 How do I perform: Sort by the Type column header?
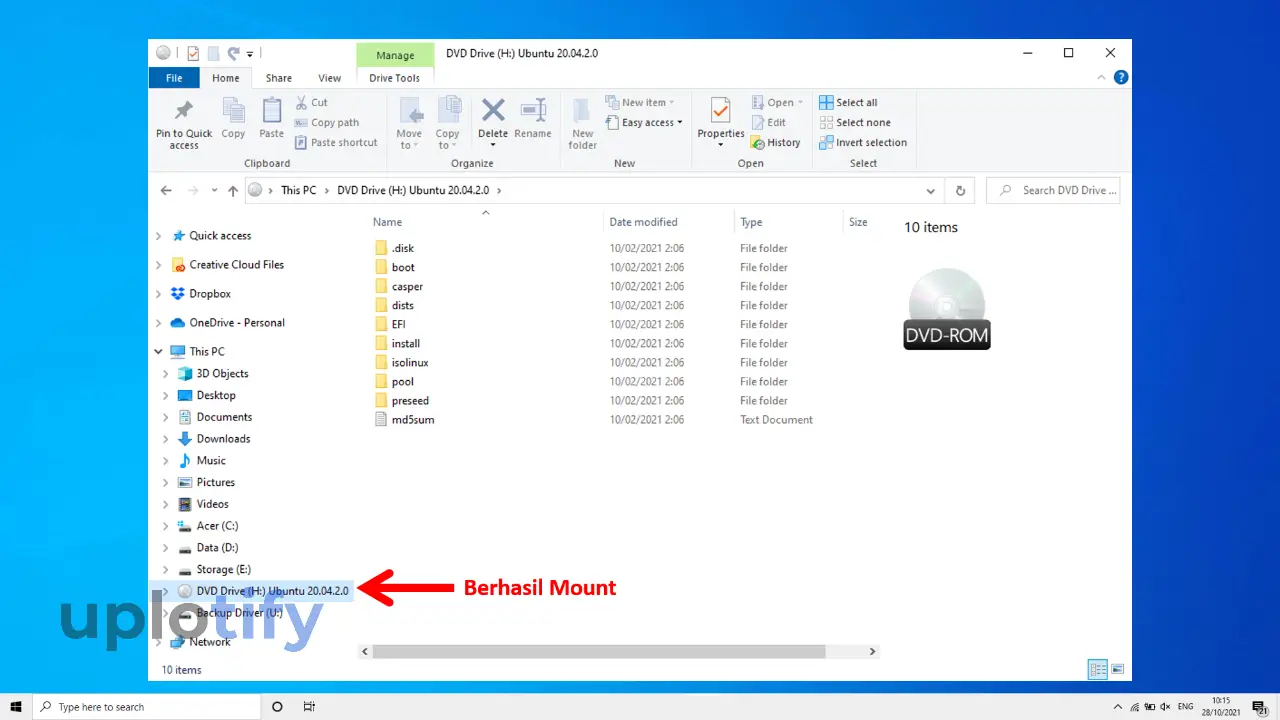751,222
